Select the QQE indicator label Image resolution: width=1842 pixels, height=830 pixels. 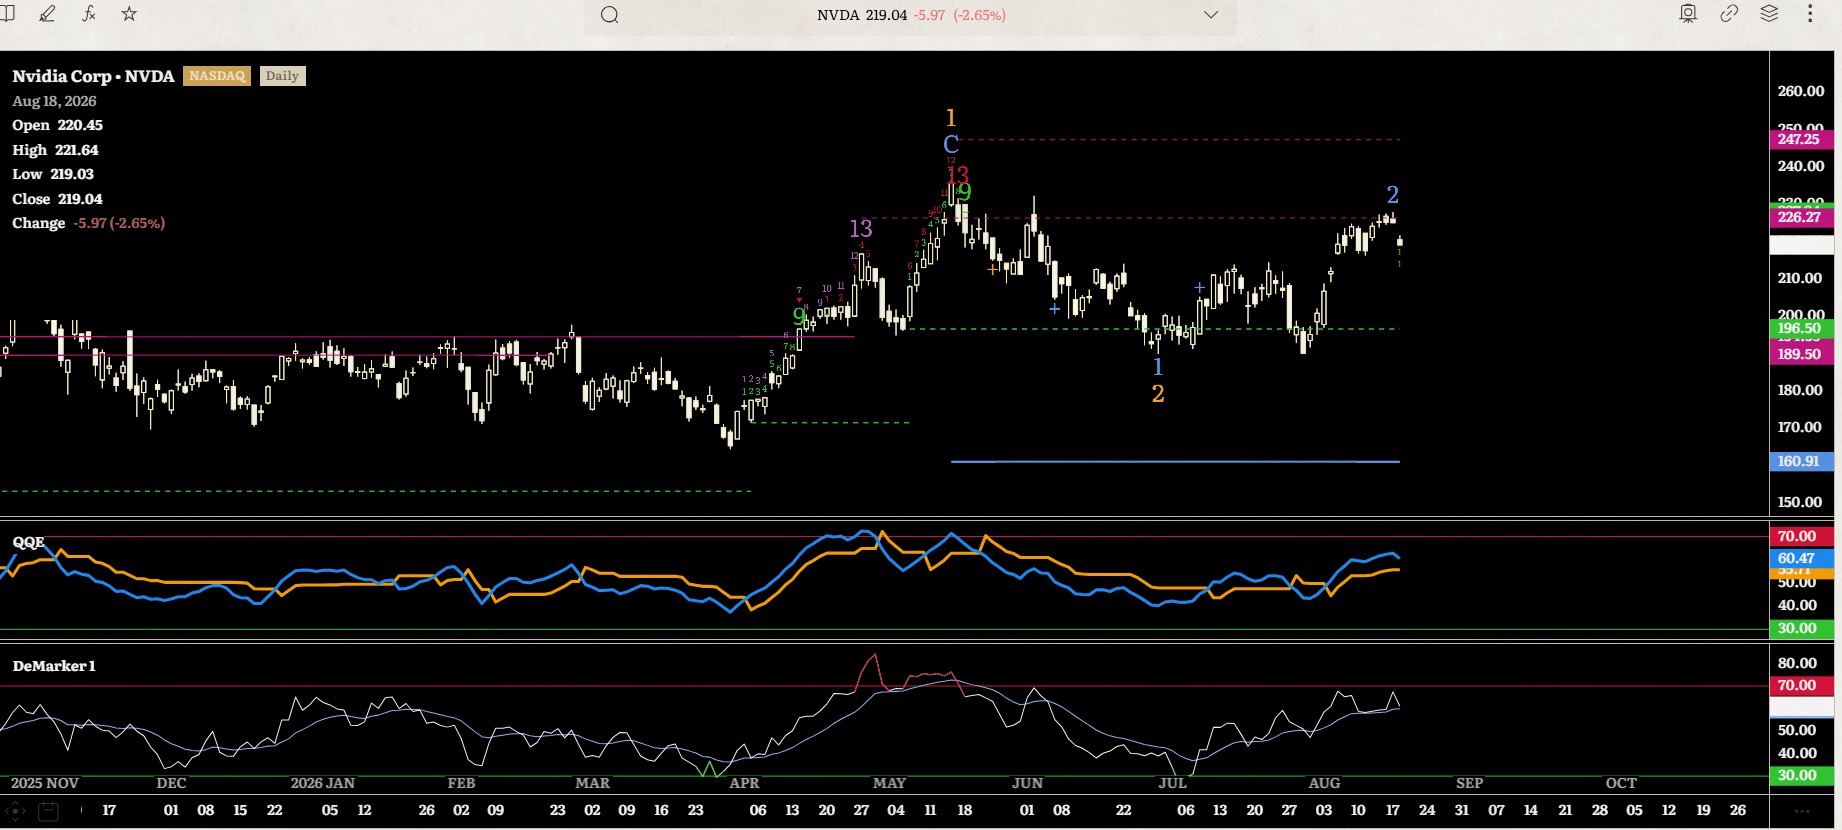pyautogui.click(x=28, y=542)
